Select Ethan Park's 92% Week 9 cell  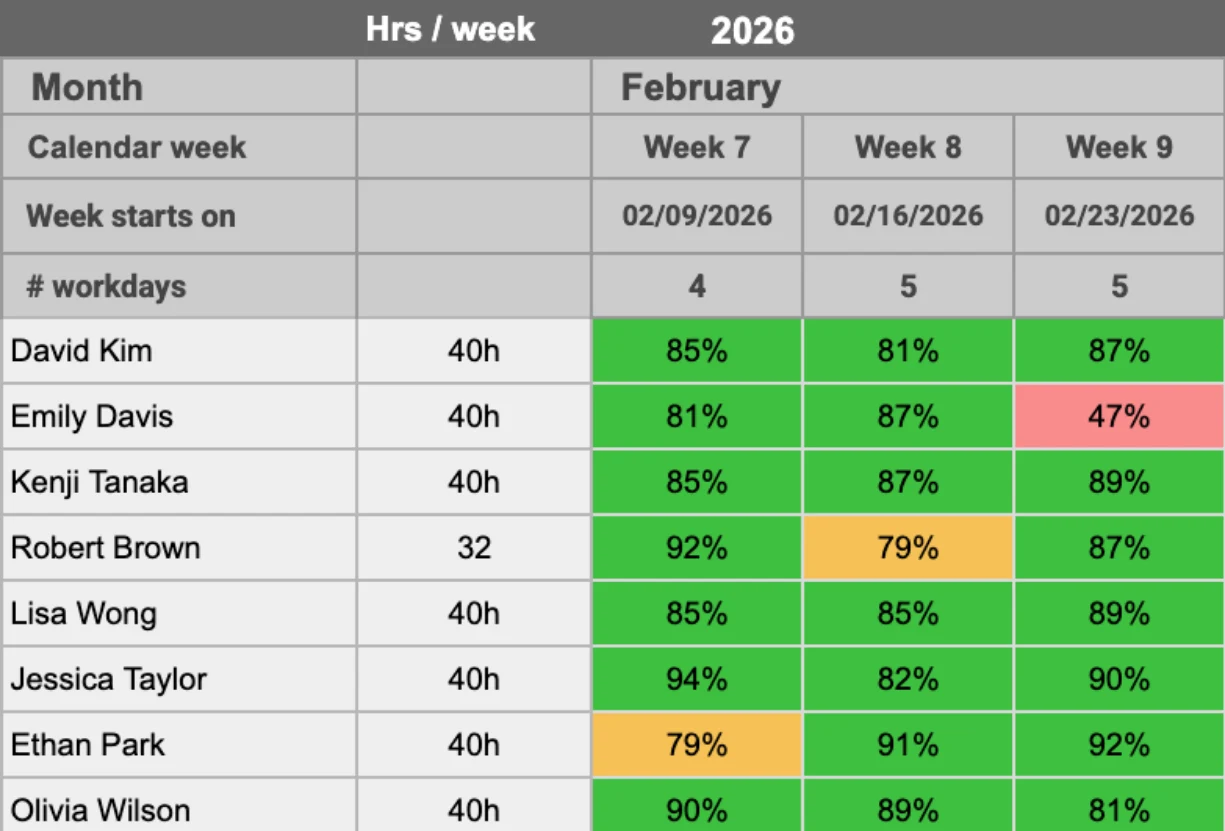pos(1119,745)
